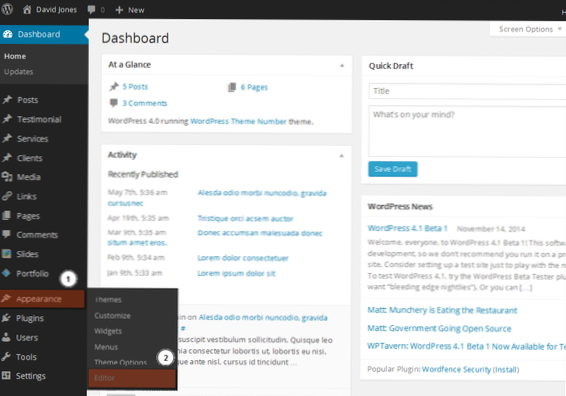Select Themes in the Appearance flyout

108,300
